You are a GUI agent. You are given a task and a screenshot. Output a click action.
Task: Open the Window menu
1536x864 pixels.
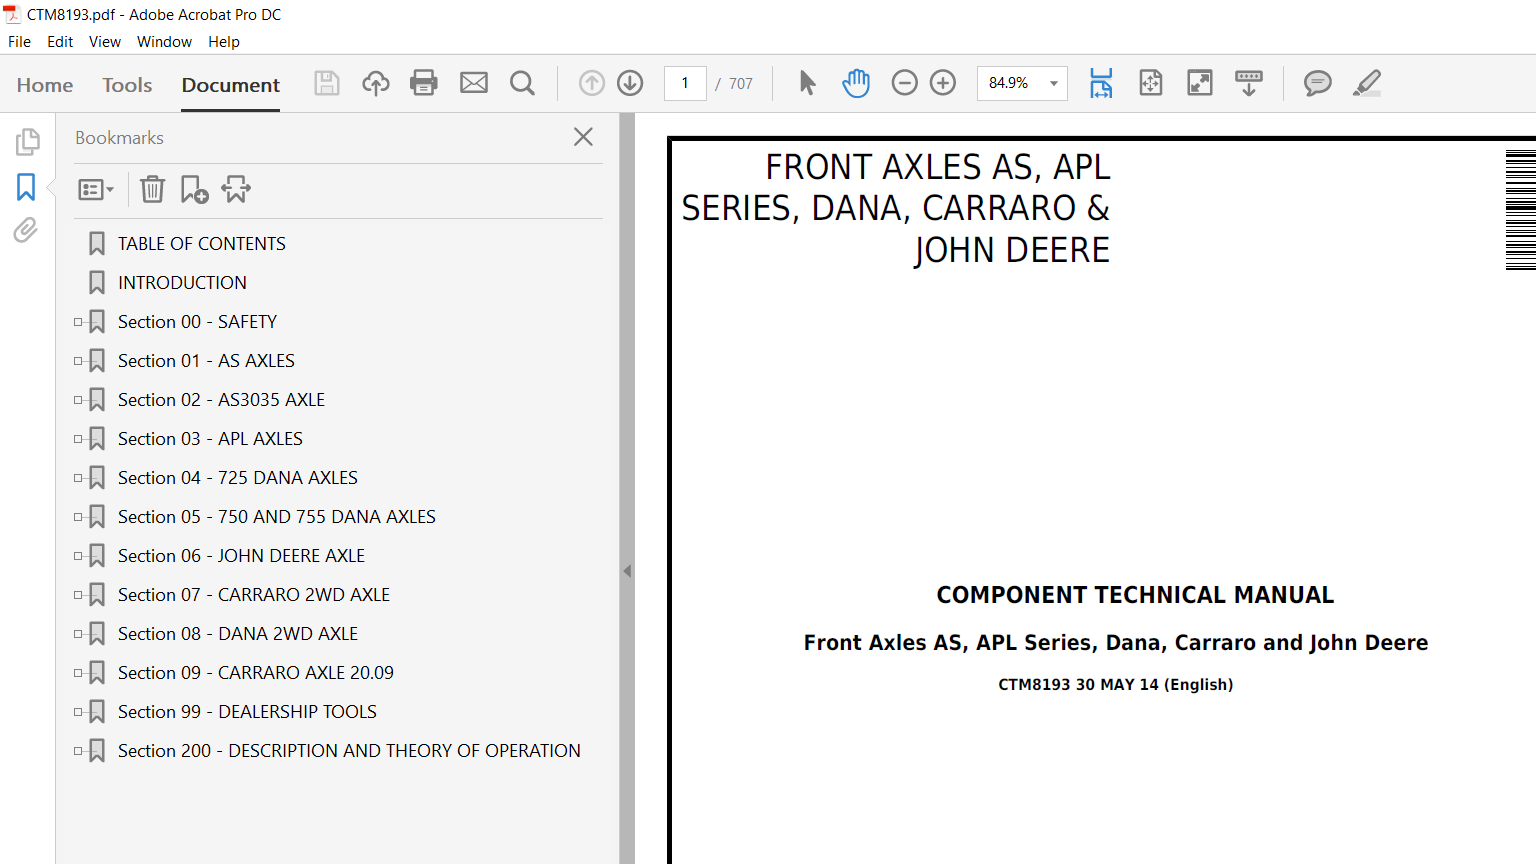[164, 42]
